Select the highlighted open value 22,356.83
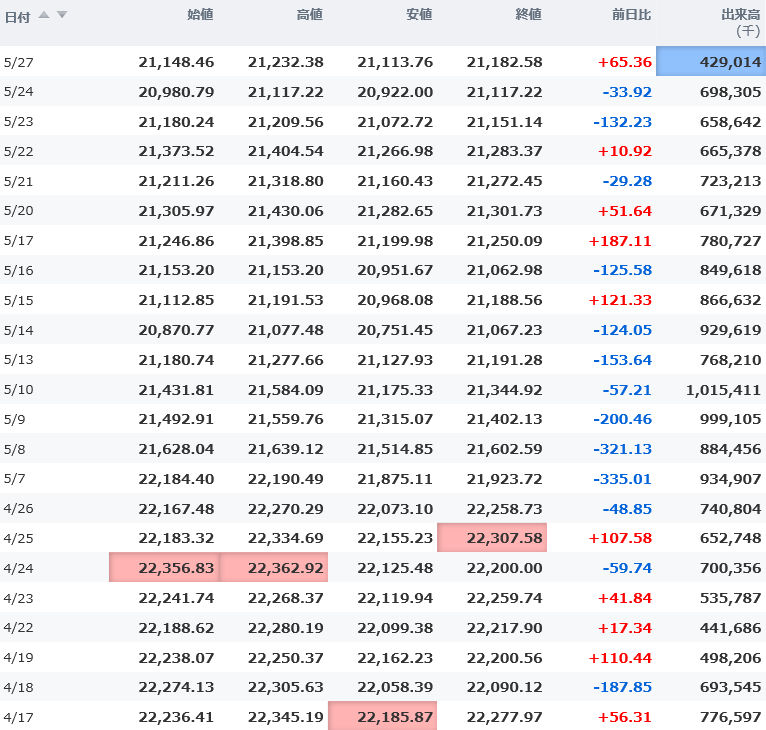This screenshot has width=766, height=730. tap(164, 567)
